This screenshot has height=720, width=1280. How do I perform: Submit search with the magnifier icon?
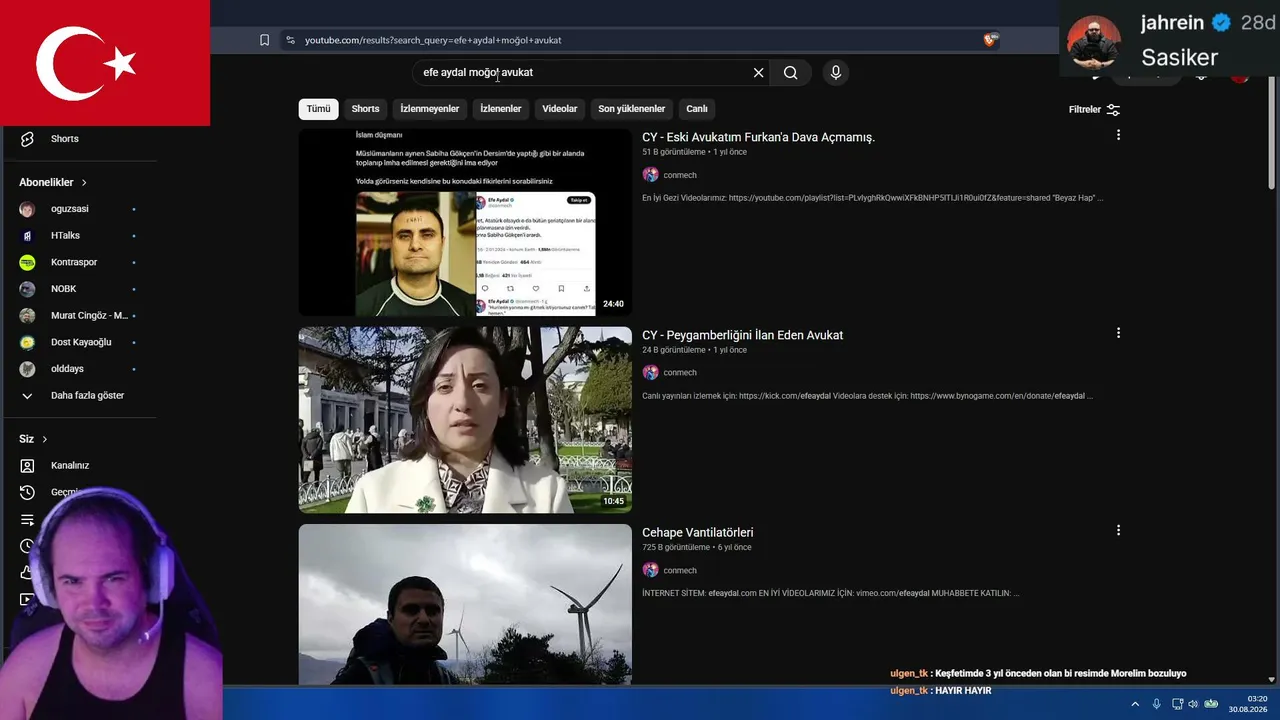[790, 72]
